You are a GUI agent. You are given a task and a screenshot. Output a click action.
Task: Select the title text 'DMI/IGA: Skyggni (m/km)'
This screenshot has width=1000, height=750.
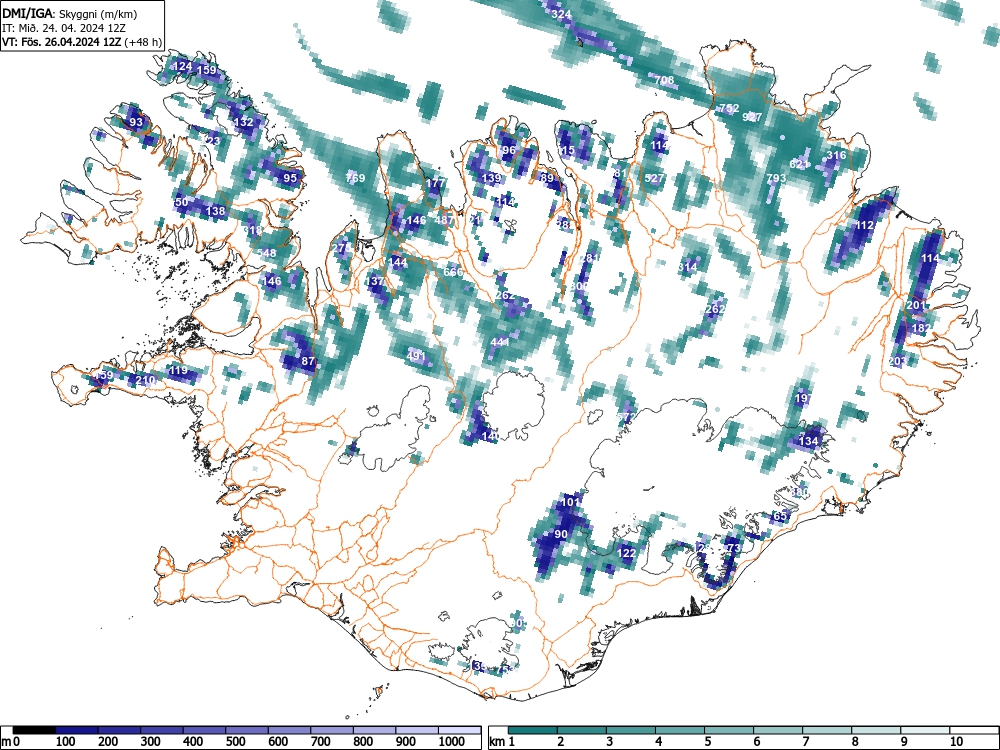point(70,13)
